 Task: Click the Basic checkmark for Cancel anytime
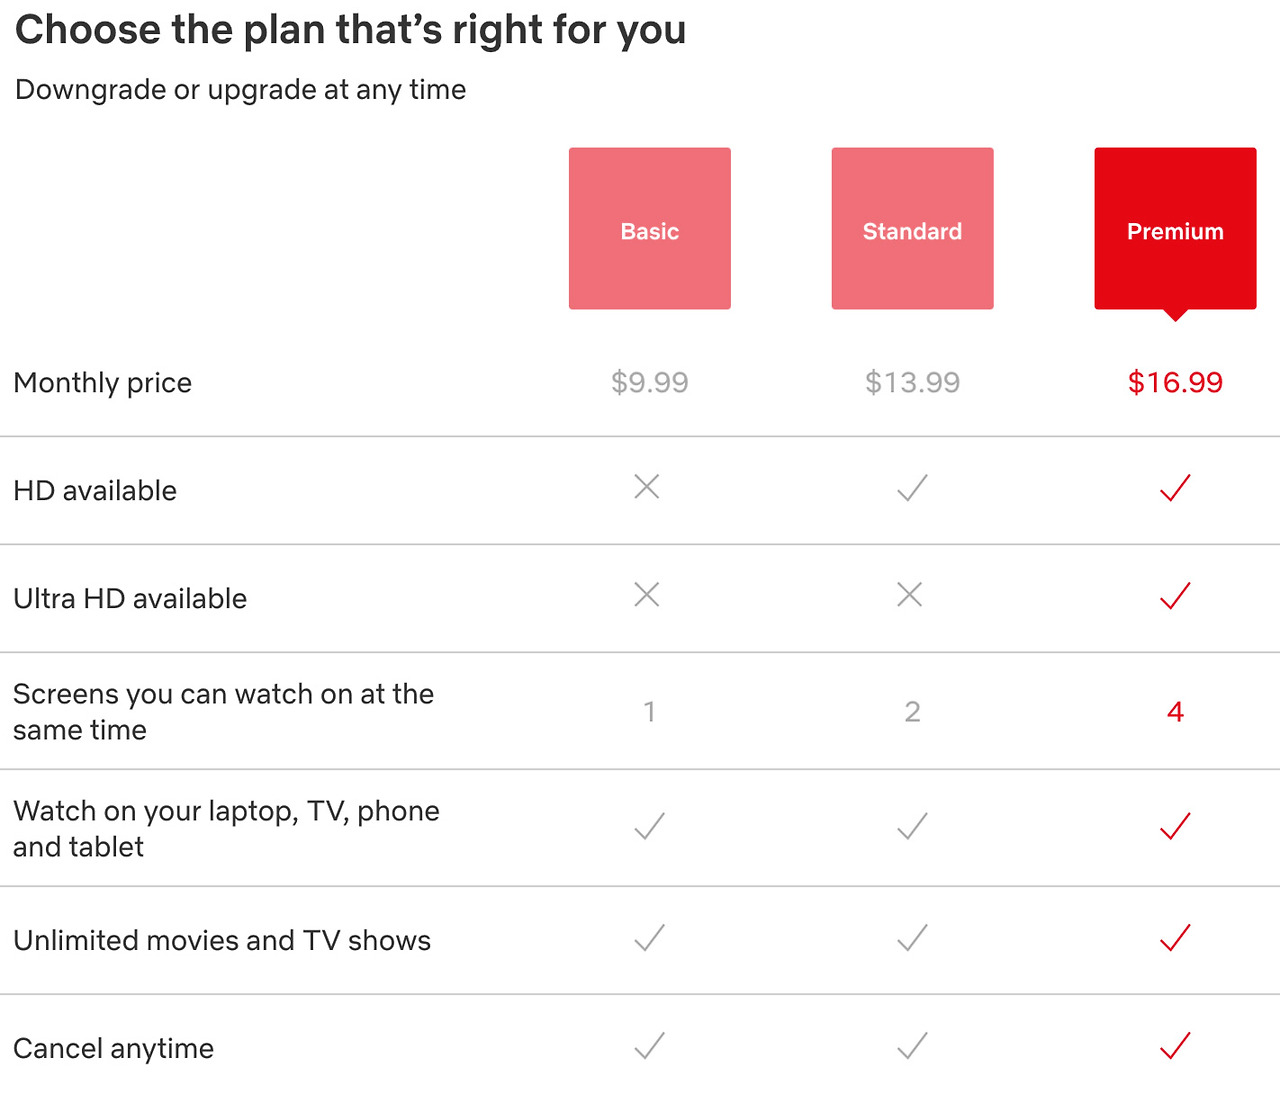[x=648, y=1046]
